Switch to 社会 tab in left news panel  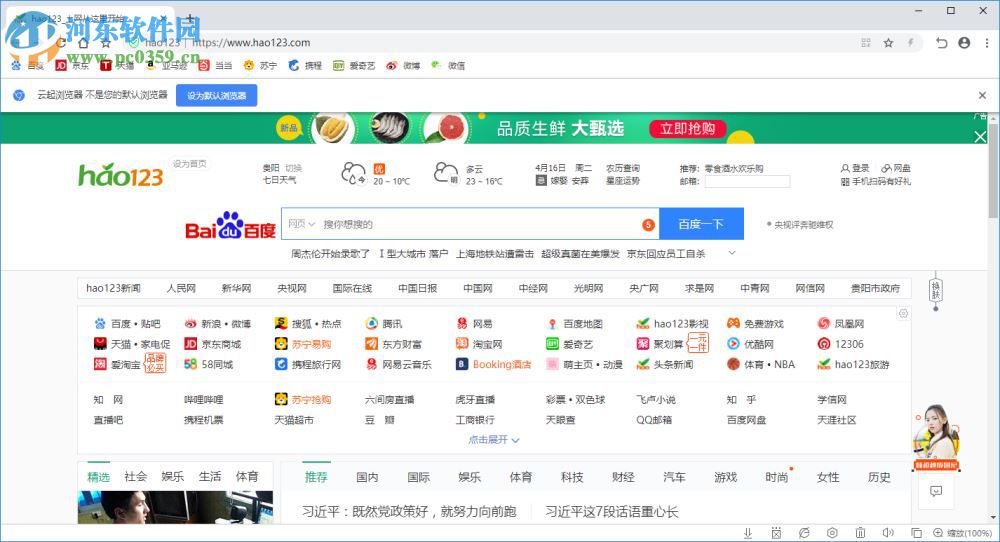point(135,476)
